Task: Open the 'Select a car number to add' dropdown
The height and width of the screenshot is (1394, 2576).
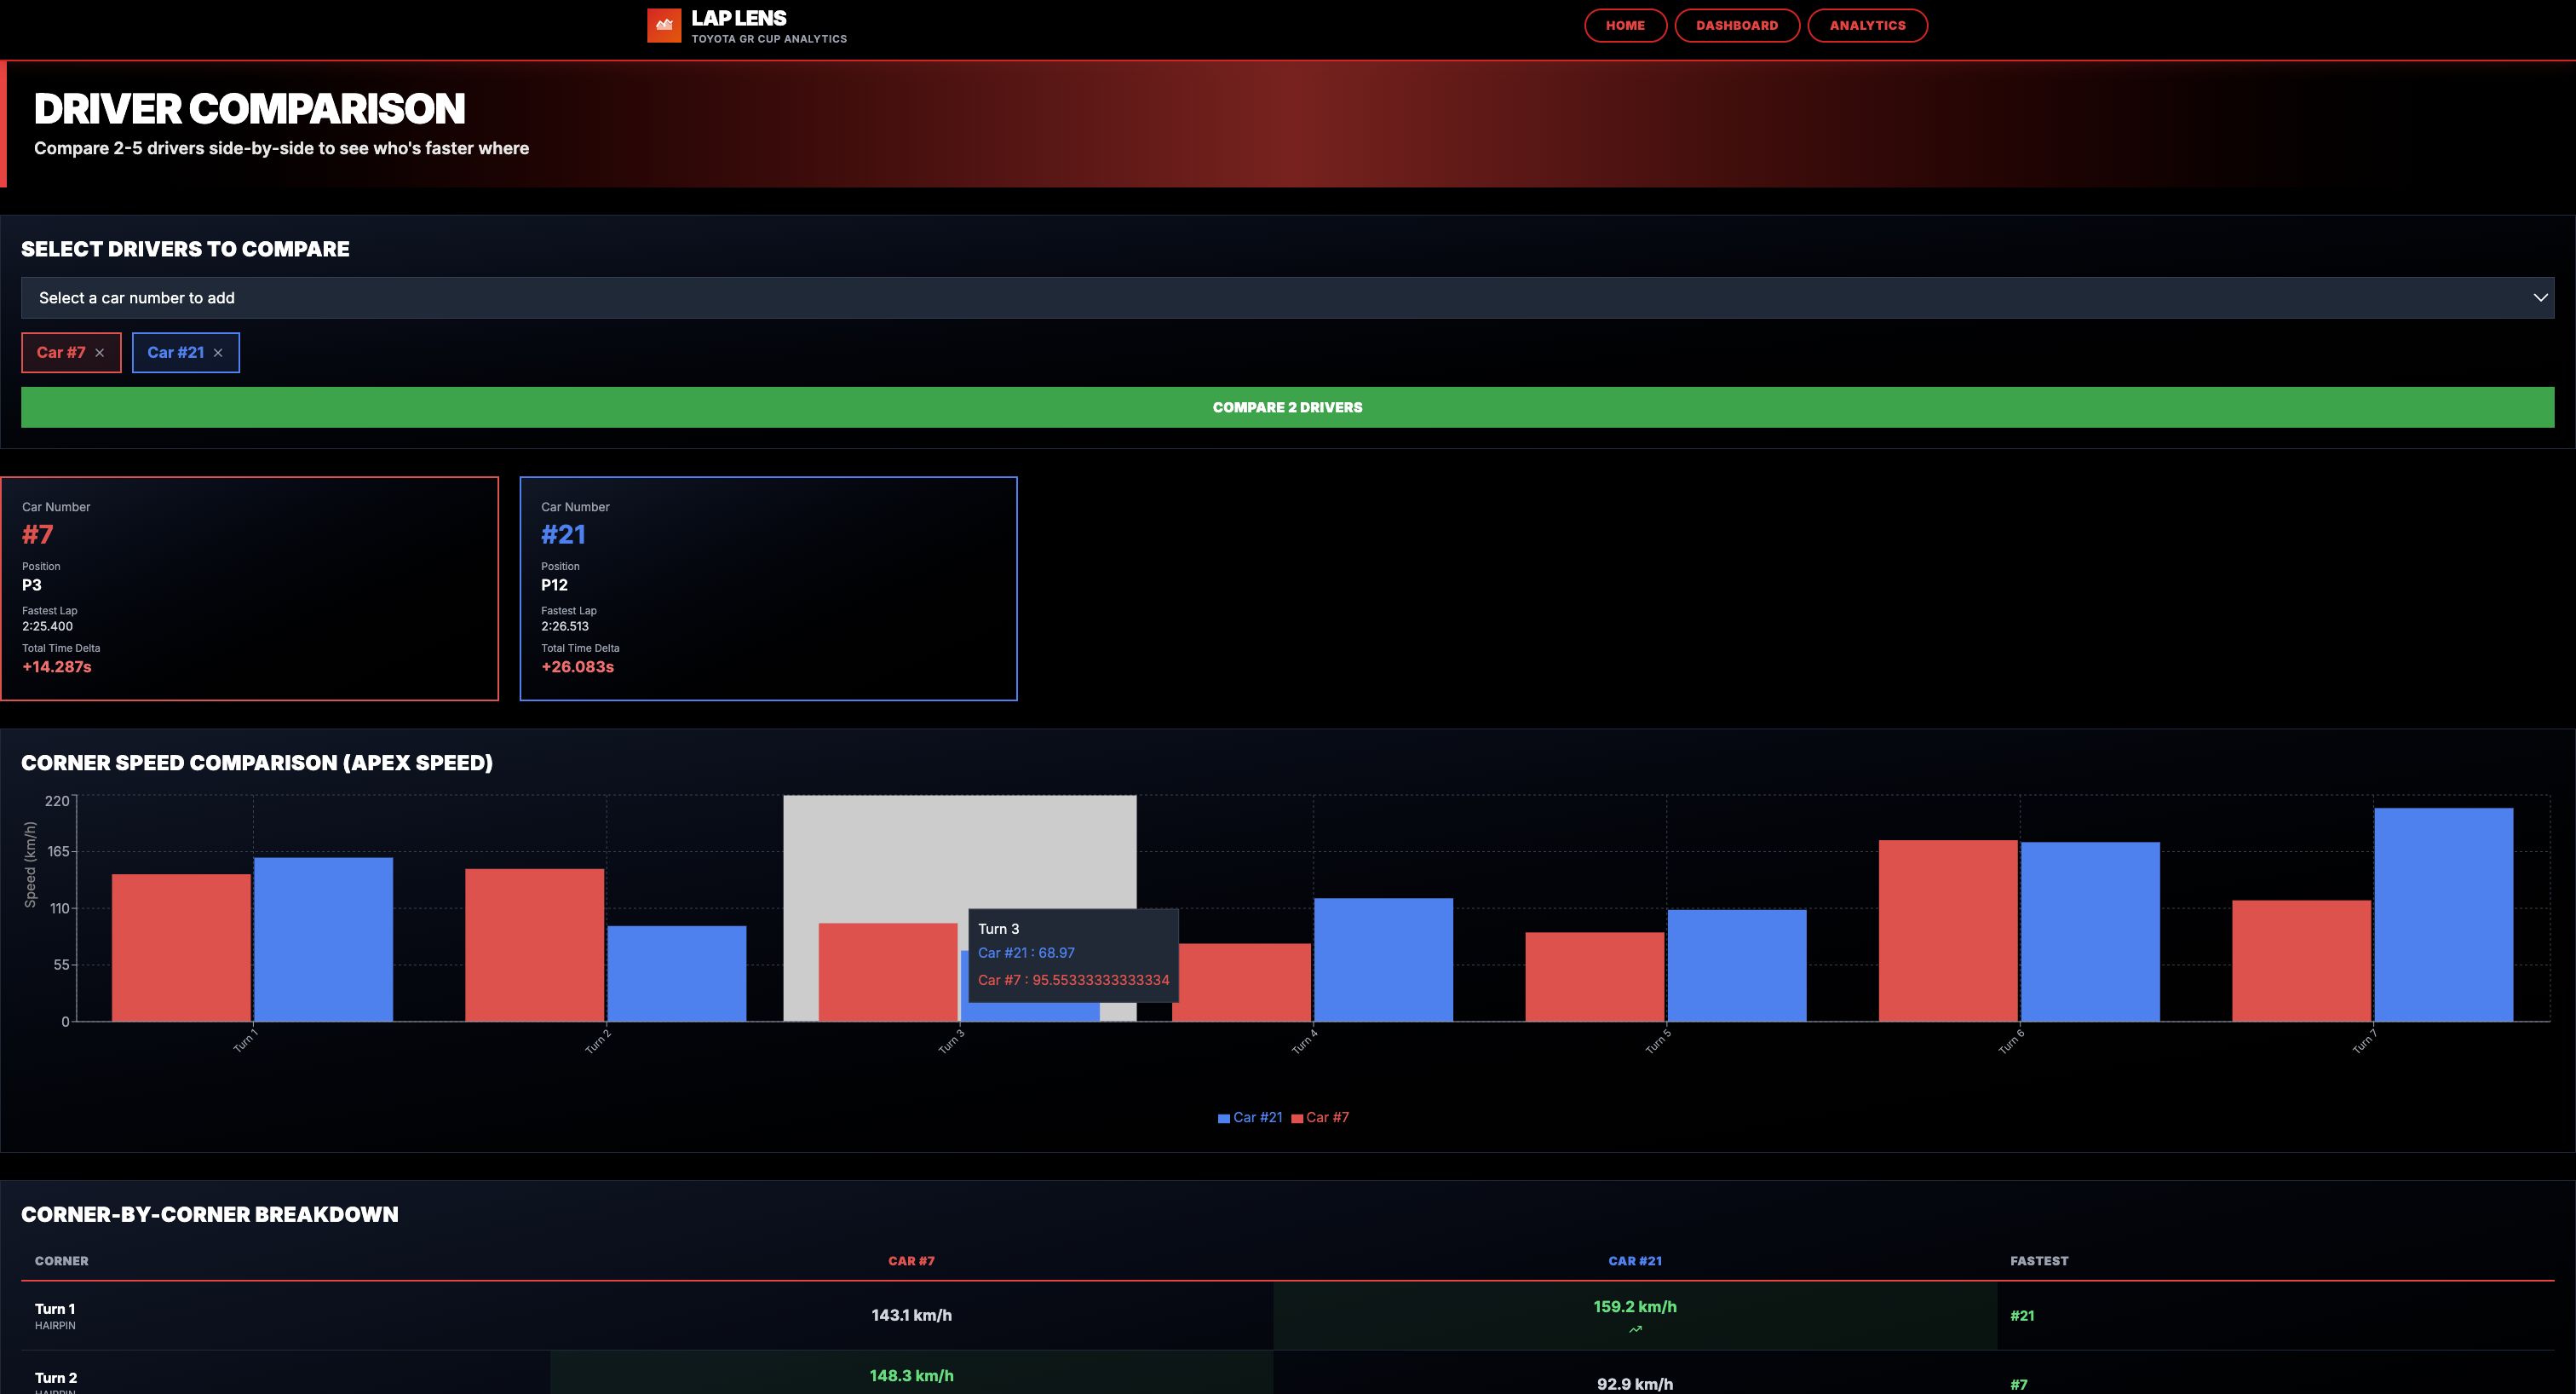Action: pyautogui.click(x=1286, y=298)
